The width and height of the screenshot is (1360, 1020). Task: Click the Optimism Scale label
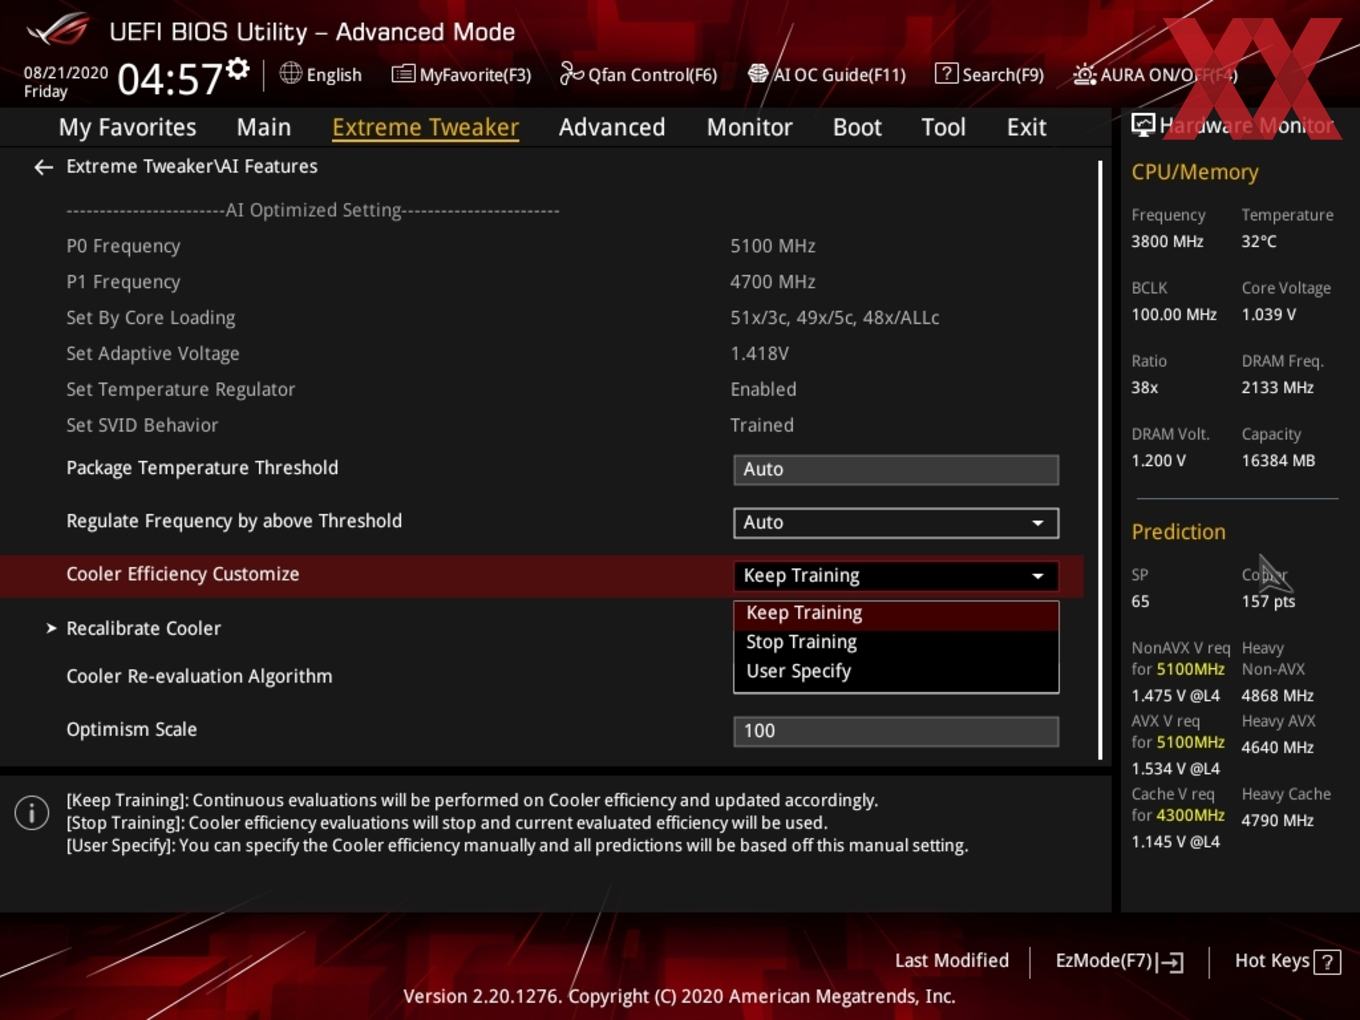click(131, 730)
